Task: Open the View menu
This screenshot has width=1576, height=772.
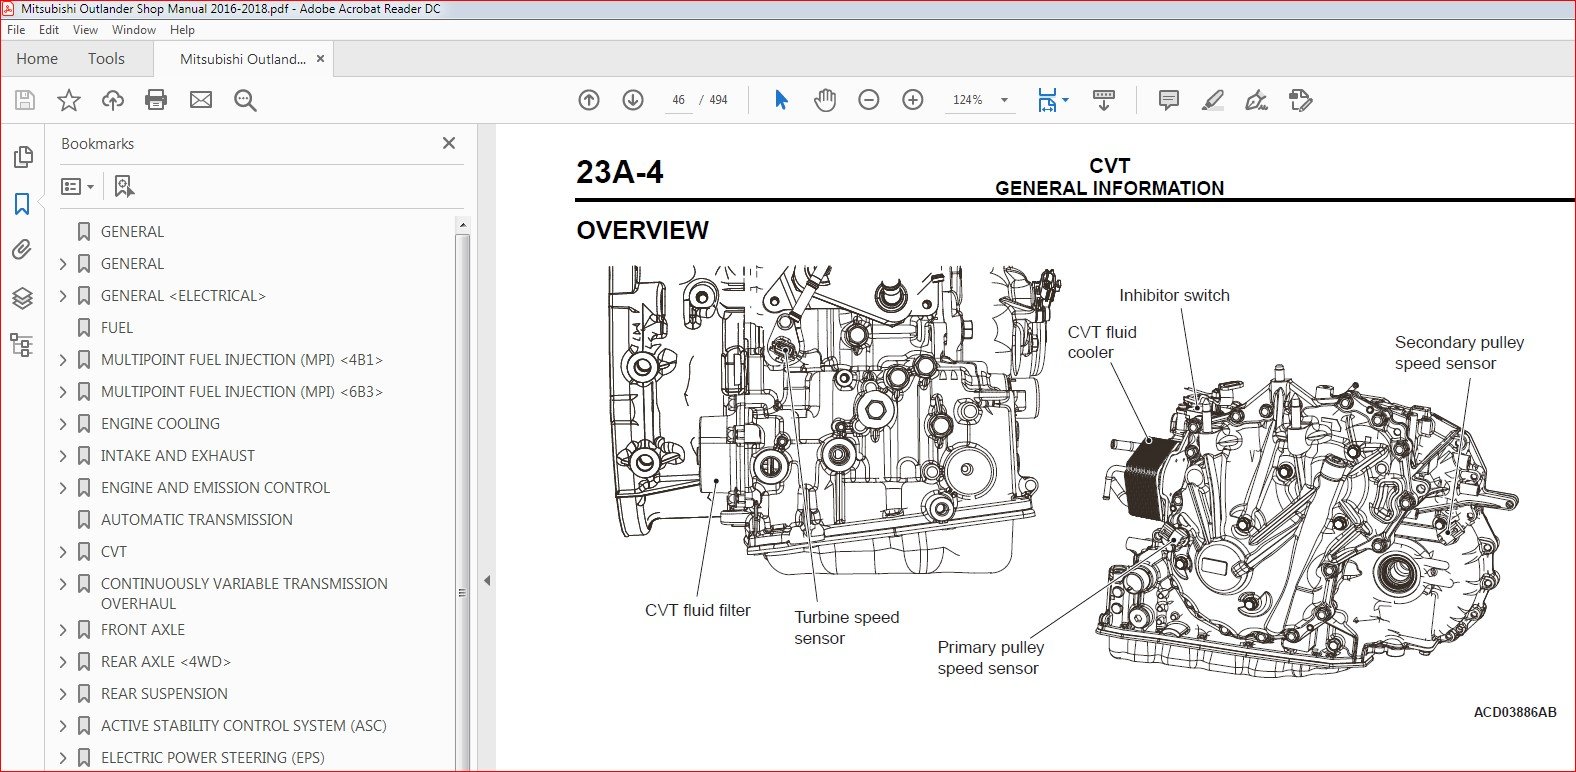Action: [x=86, y=30]
